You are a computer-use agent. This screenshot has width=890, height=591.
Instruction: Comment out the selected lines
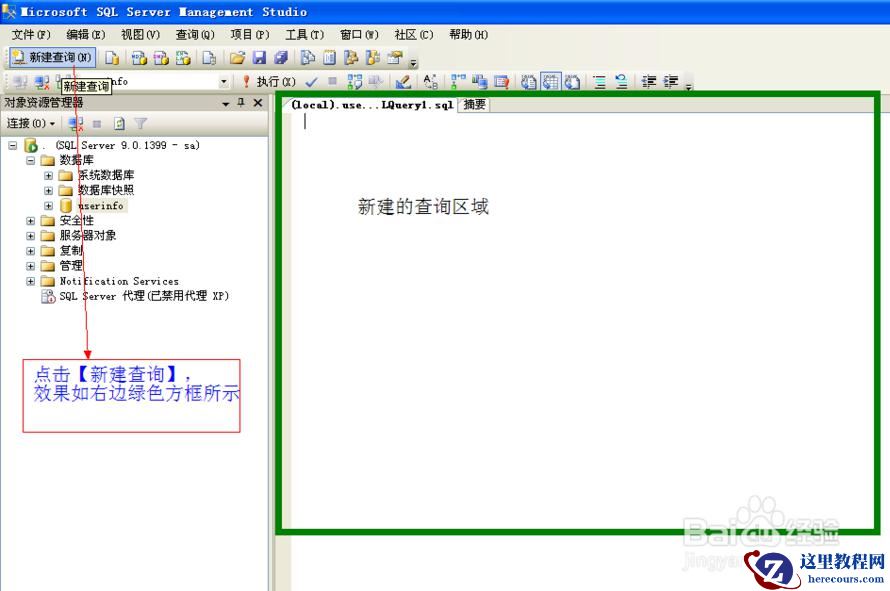coord(599,82)
